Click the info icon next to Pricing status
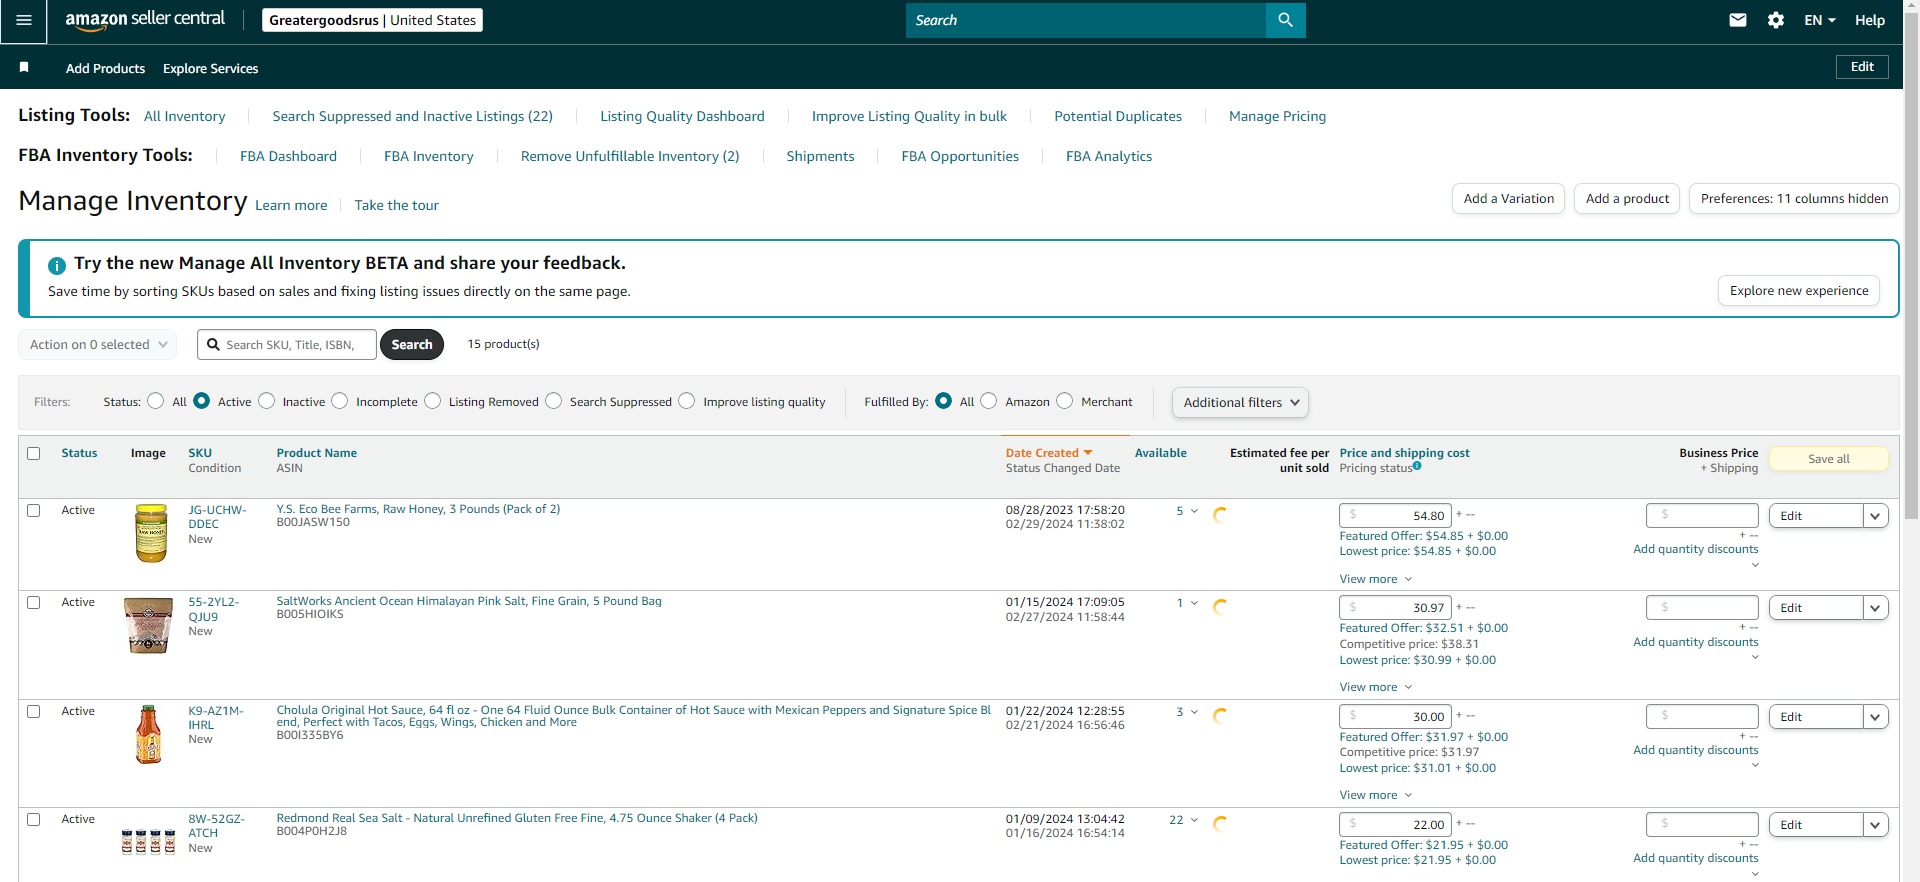The image size is (1920, 882). pyautogui.click(x=1417, y=466)
